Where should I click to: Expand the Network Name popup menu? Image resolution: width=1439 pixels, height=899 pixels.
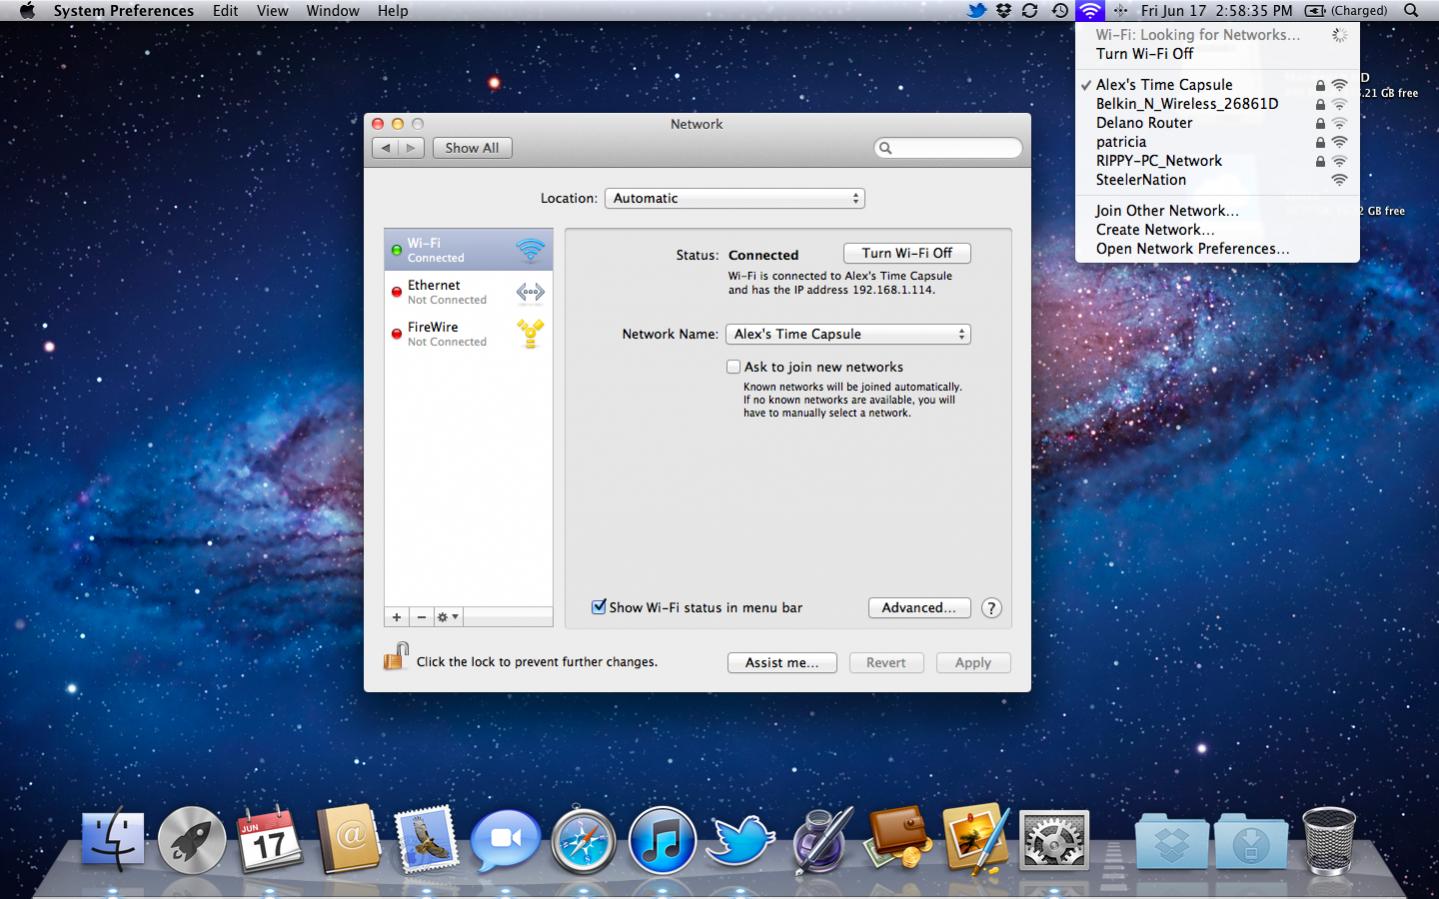pyautogui.click(x=847, y=334)
